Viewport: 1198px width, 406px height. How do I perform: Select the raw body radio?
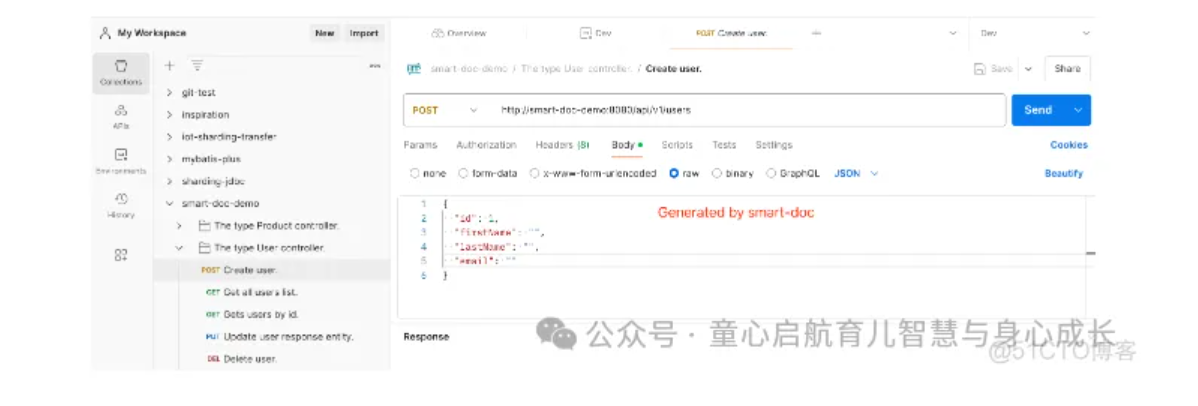point(674,174)
